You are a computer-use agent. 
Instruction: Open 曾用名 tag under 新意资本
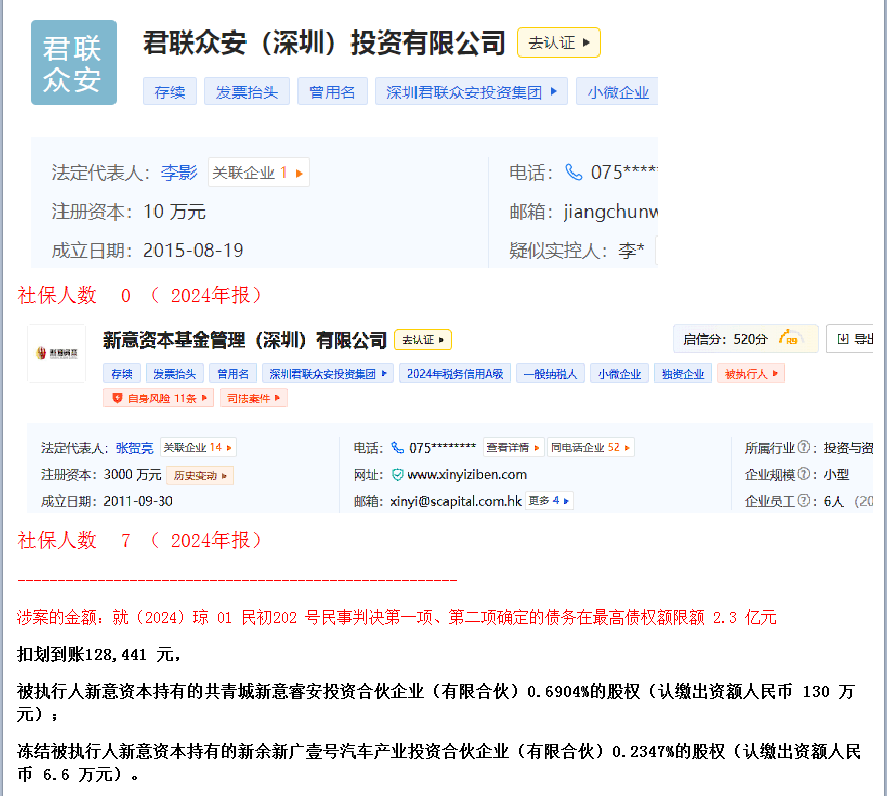tap(232, 373)
